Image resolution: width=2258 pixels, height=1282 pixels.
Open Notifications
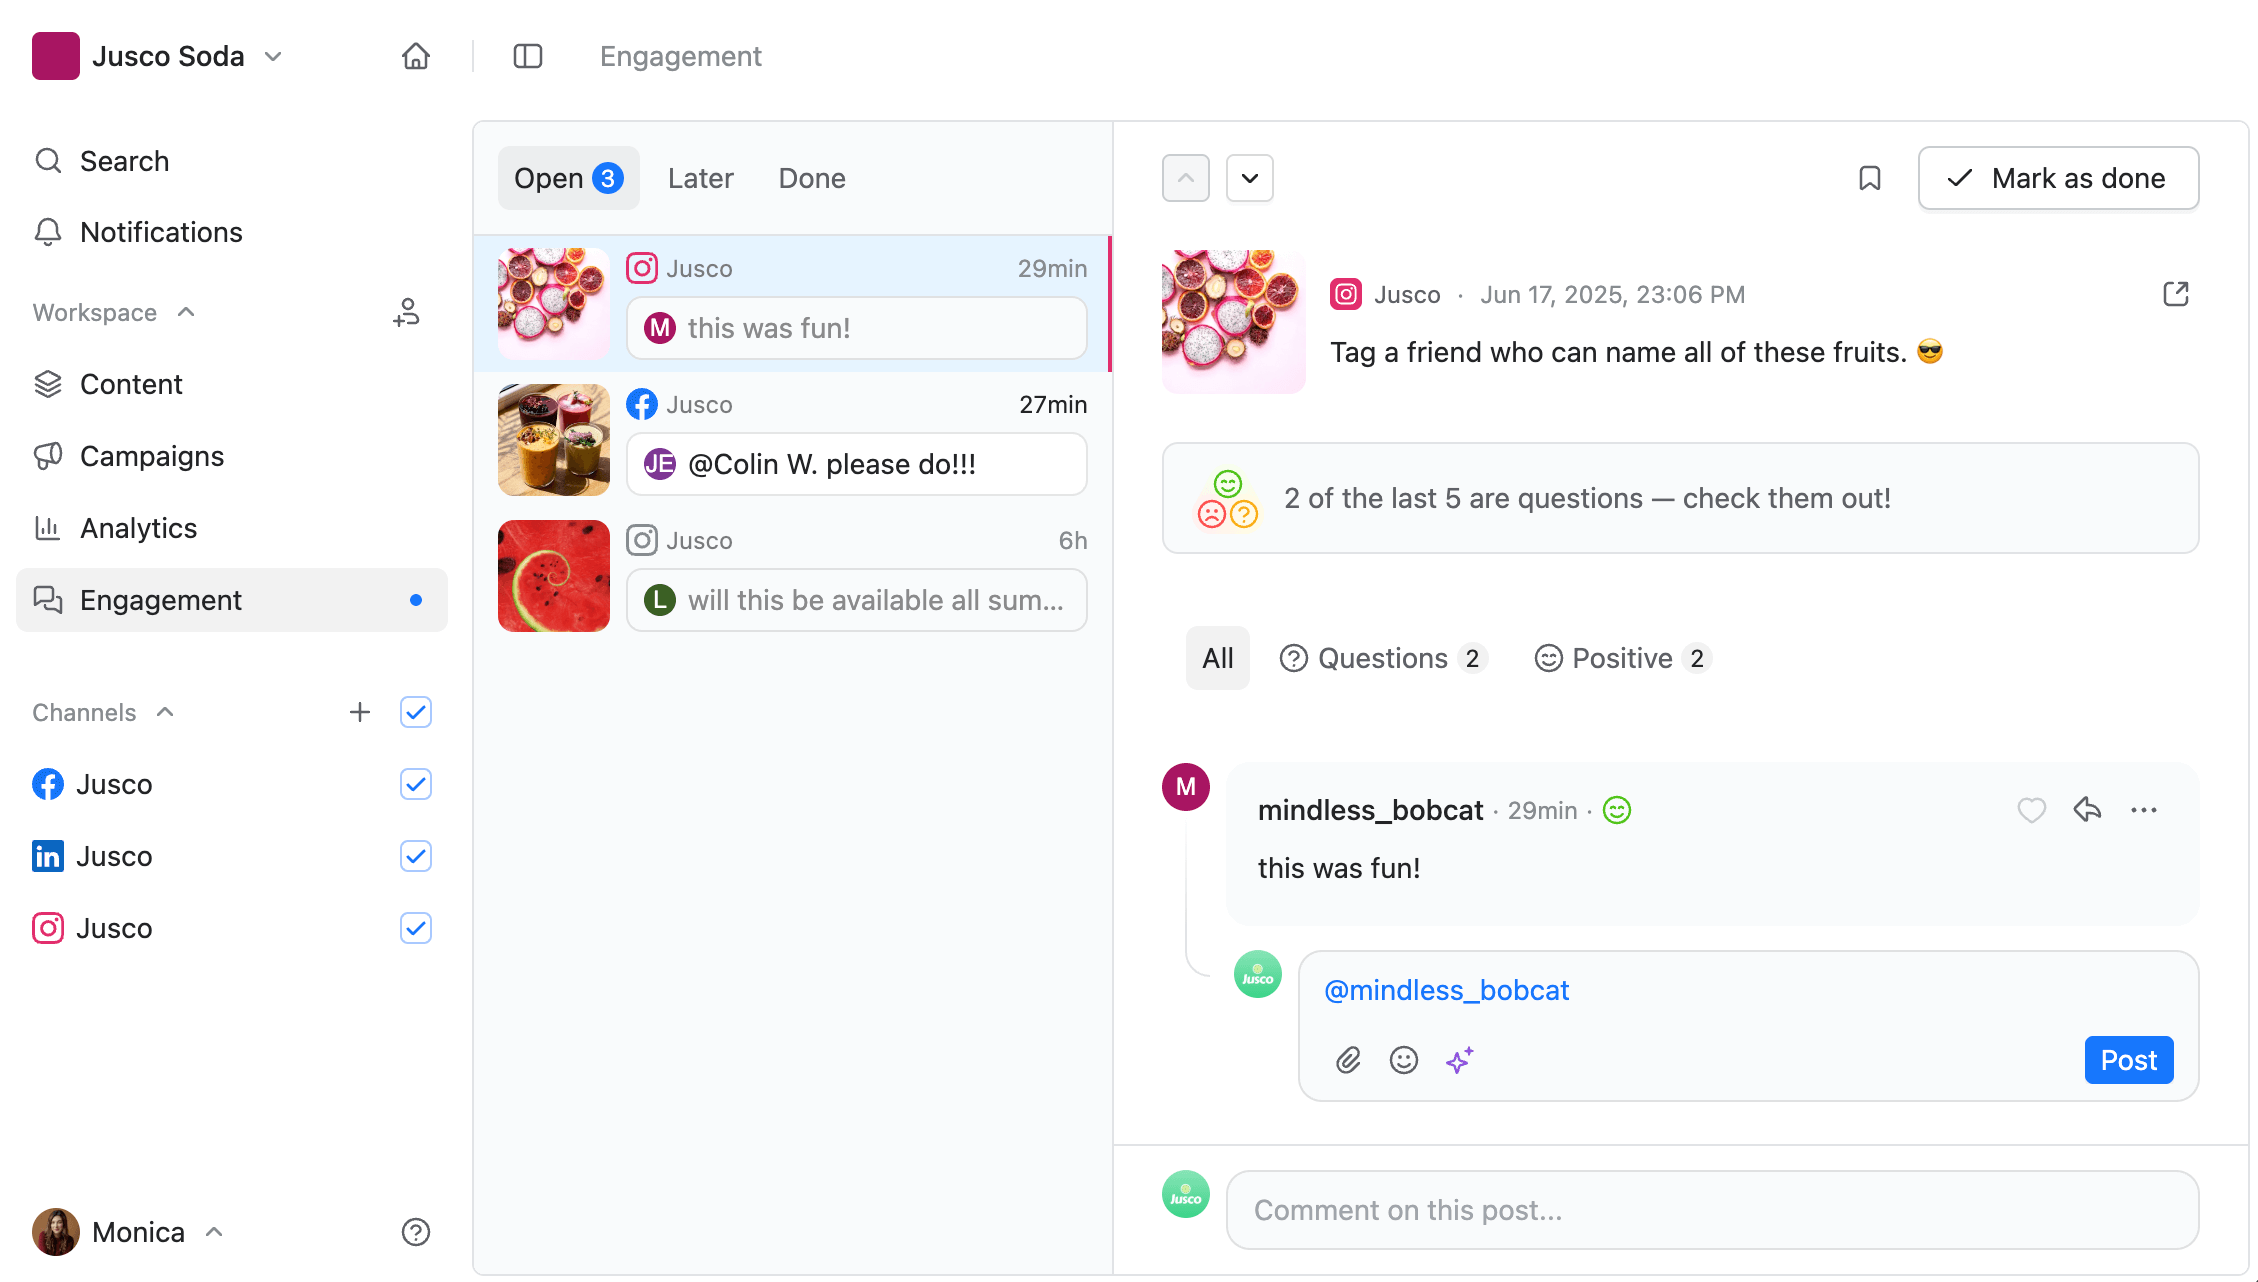coord(161,232)
